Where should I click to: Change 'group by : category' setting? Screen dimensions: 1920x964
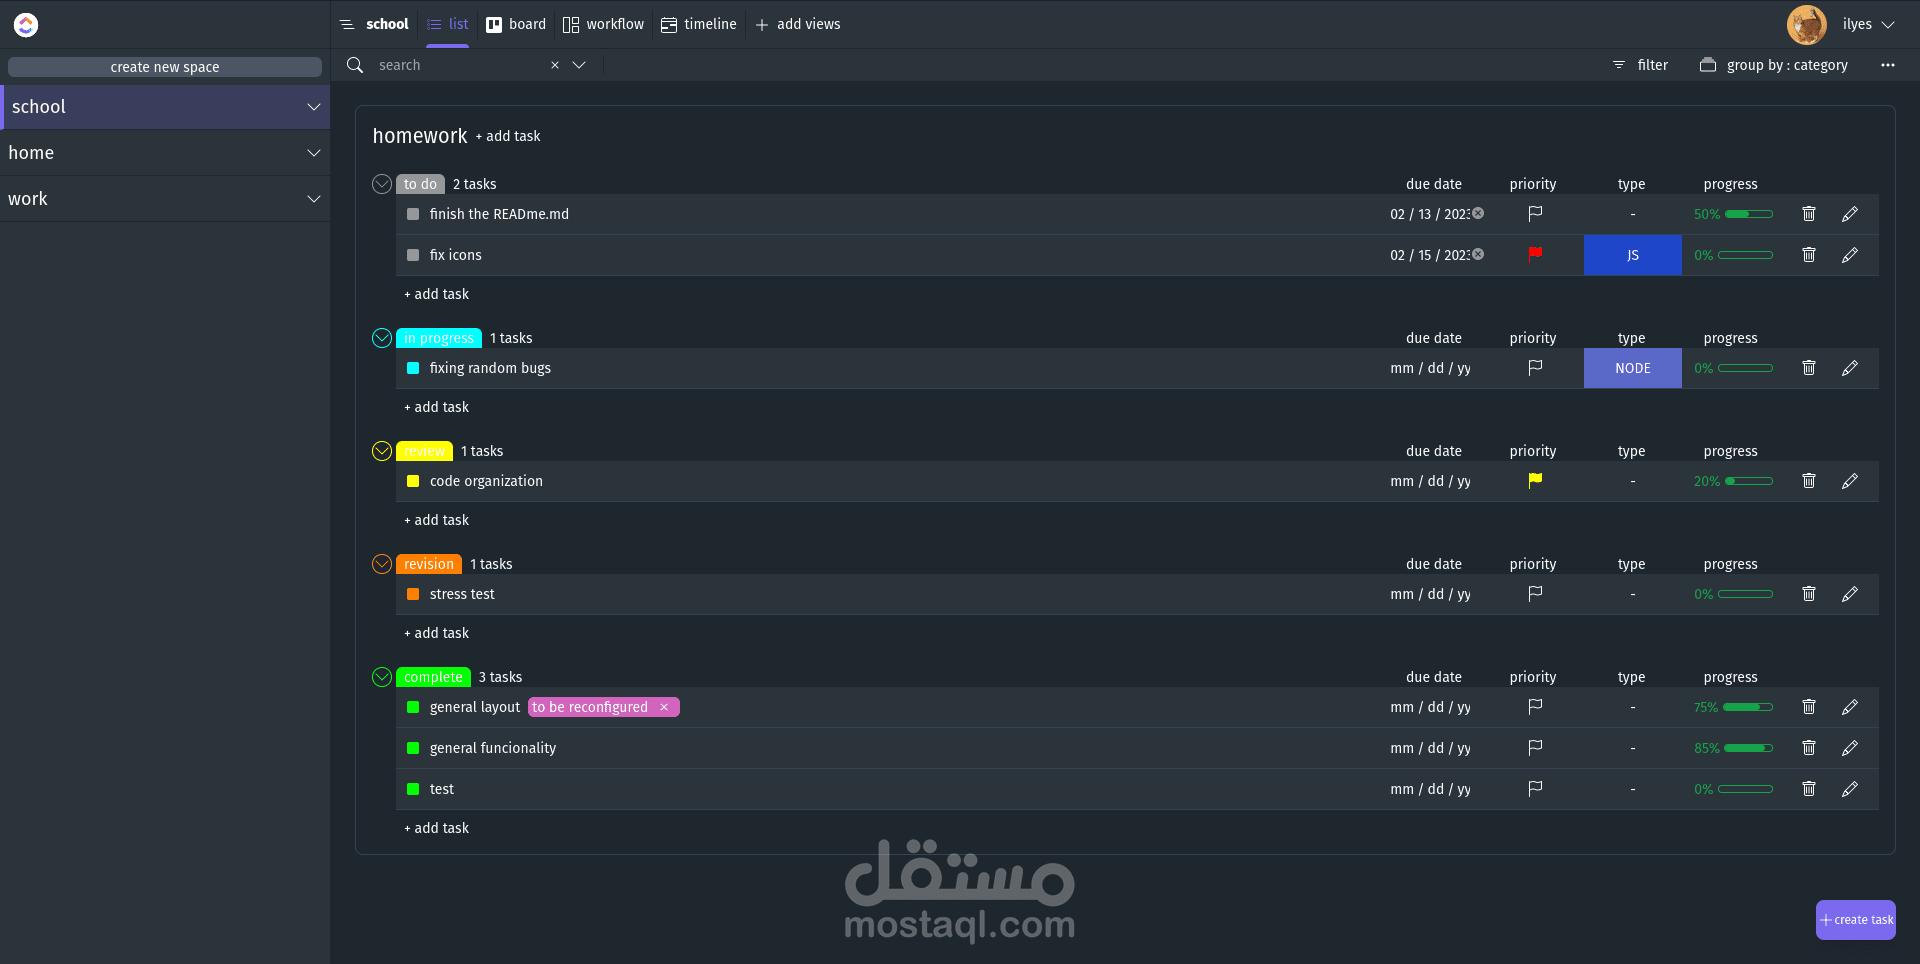click(x=1774, y=65)
